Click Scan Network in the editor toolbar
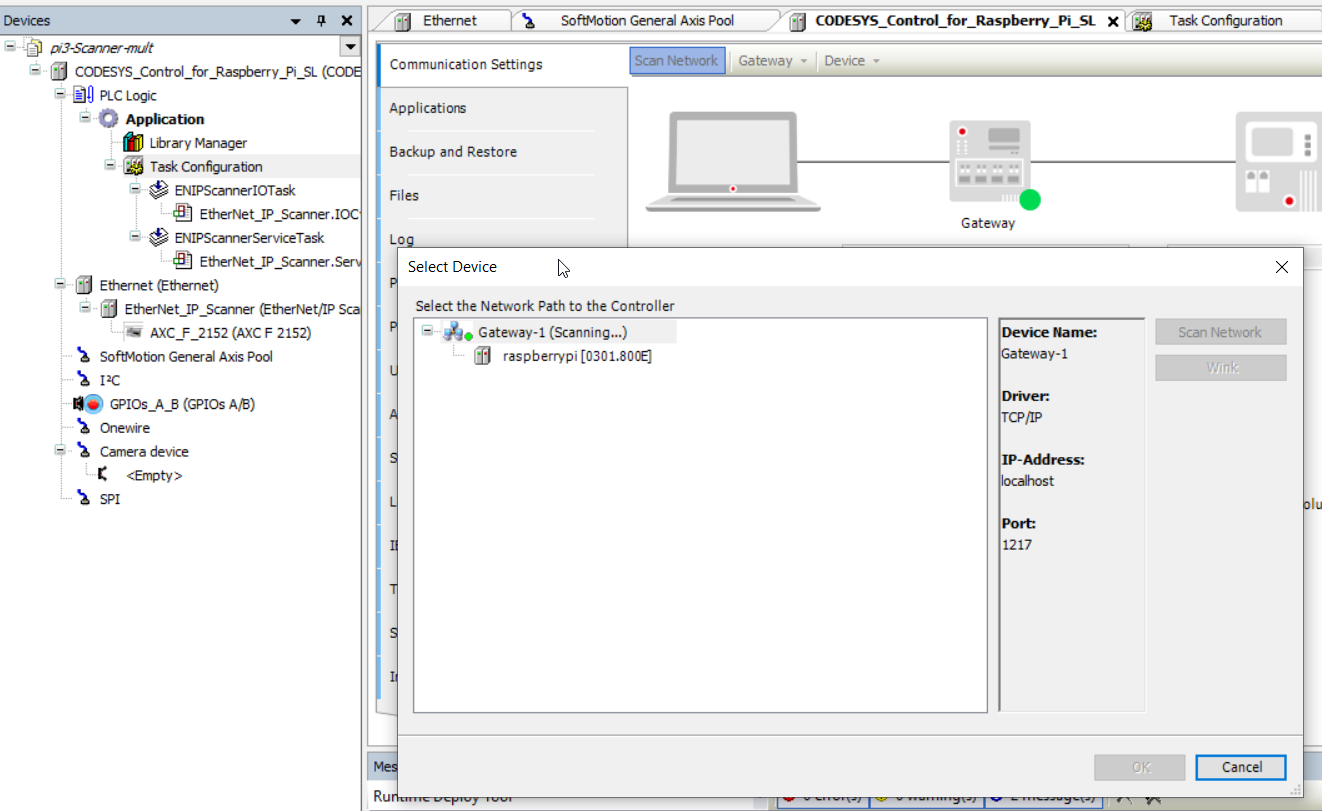 click(677, 61)
